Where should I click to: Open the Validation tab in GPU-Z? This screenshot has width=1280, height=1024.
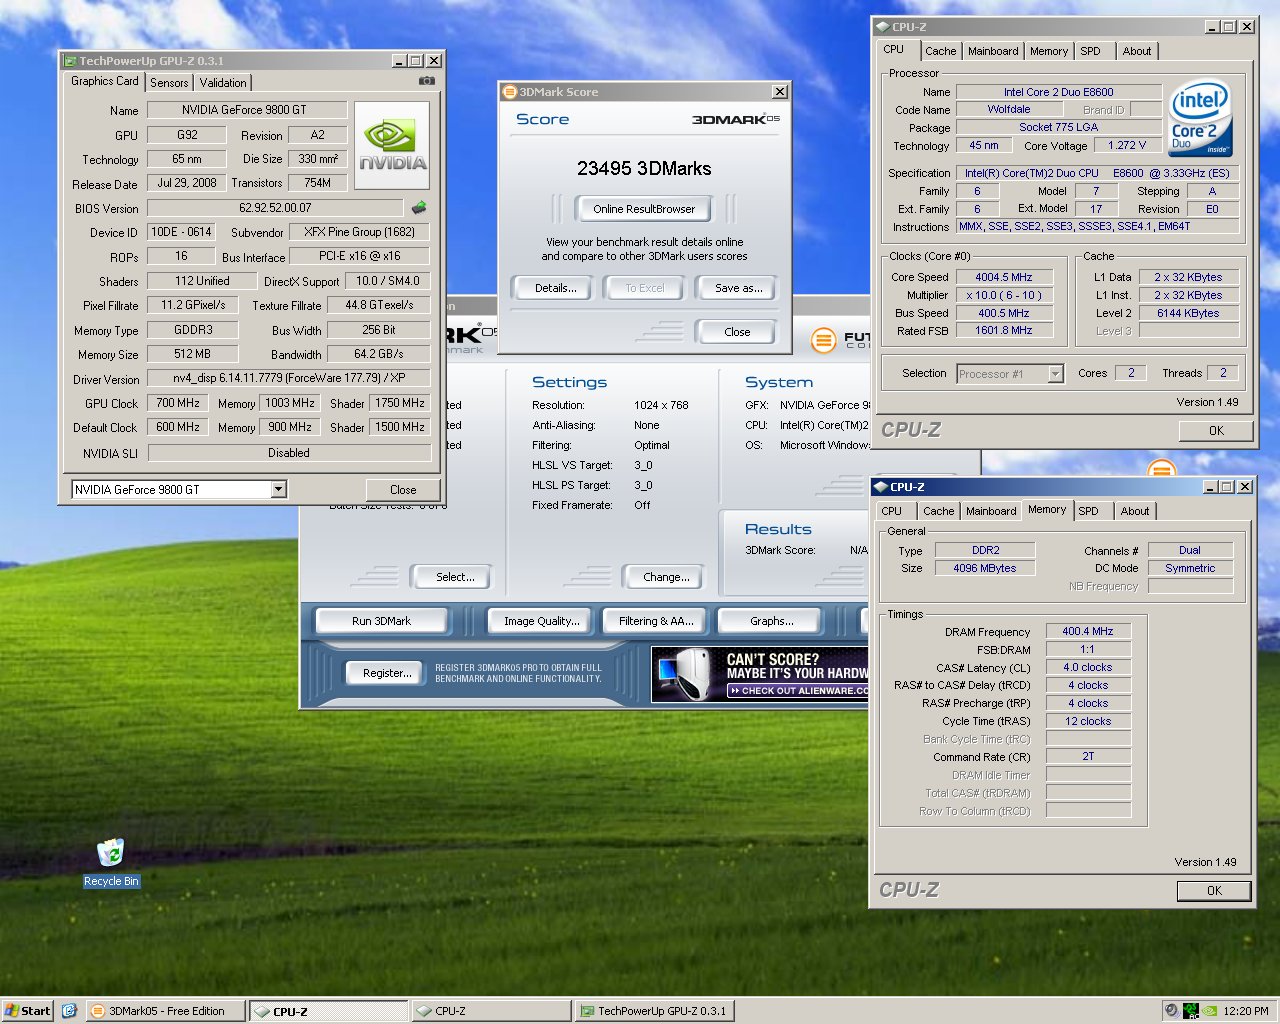222,83
